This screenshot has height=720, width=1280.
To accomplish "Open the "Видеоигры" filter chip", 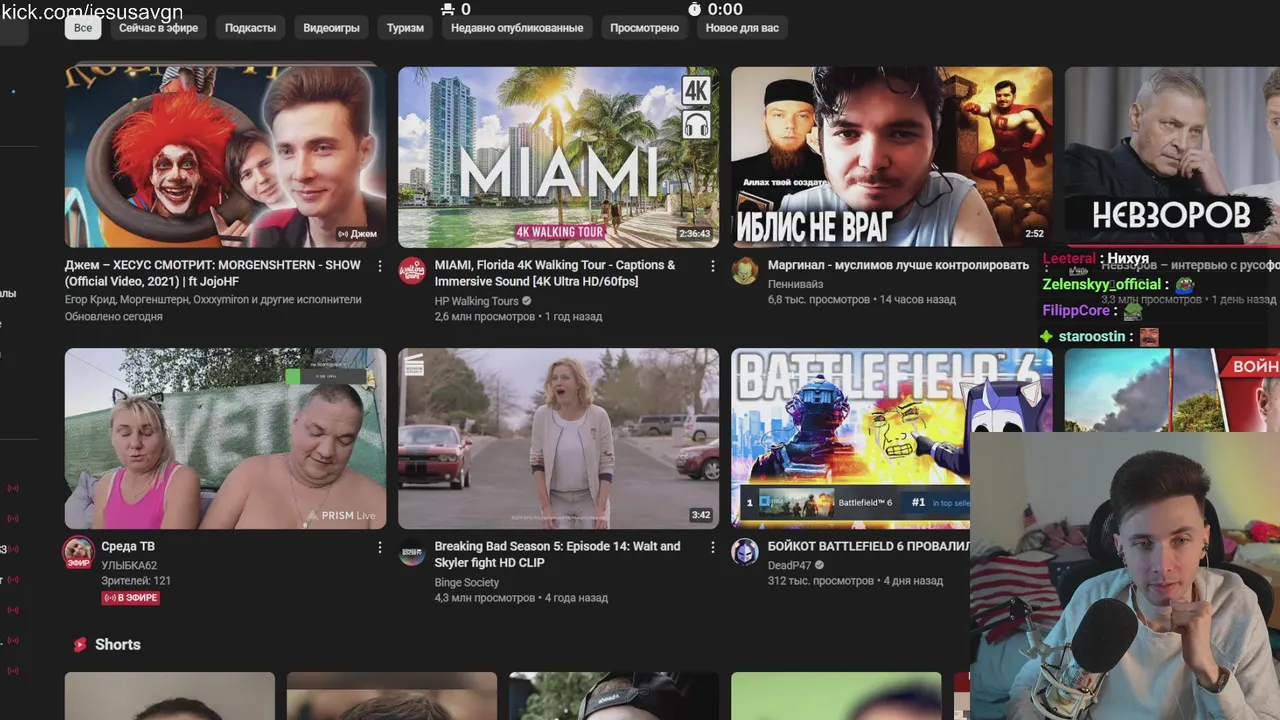I will pos(331,28).
